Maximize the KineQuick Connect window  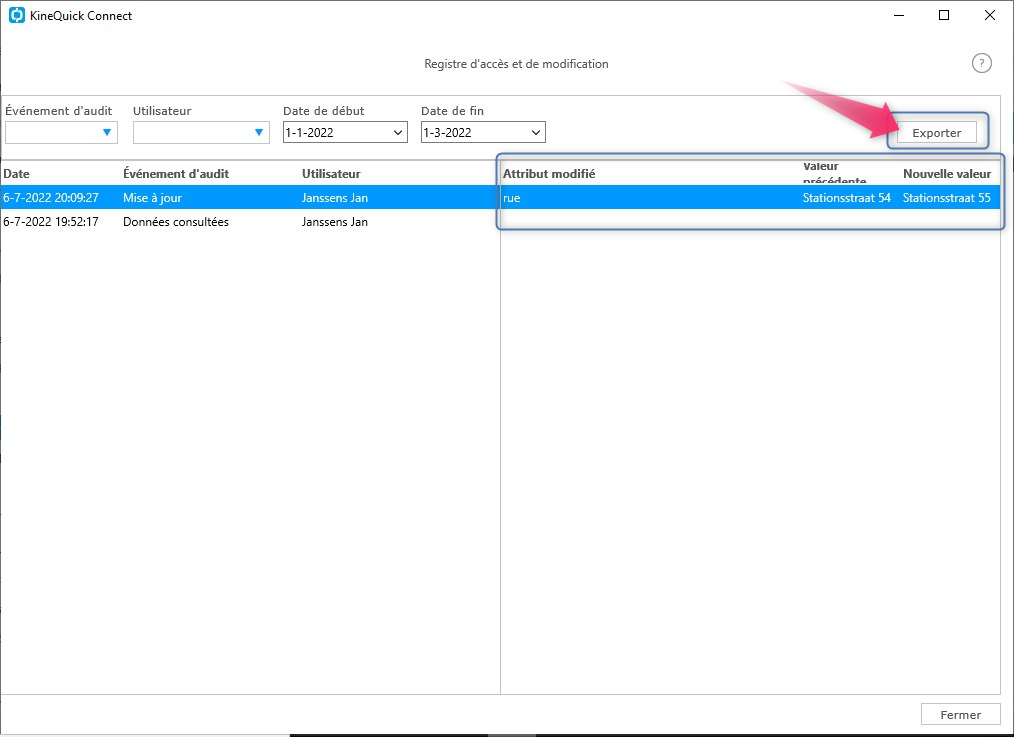pyautogui.click(x=944, y=16)
